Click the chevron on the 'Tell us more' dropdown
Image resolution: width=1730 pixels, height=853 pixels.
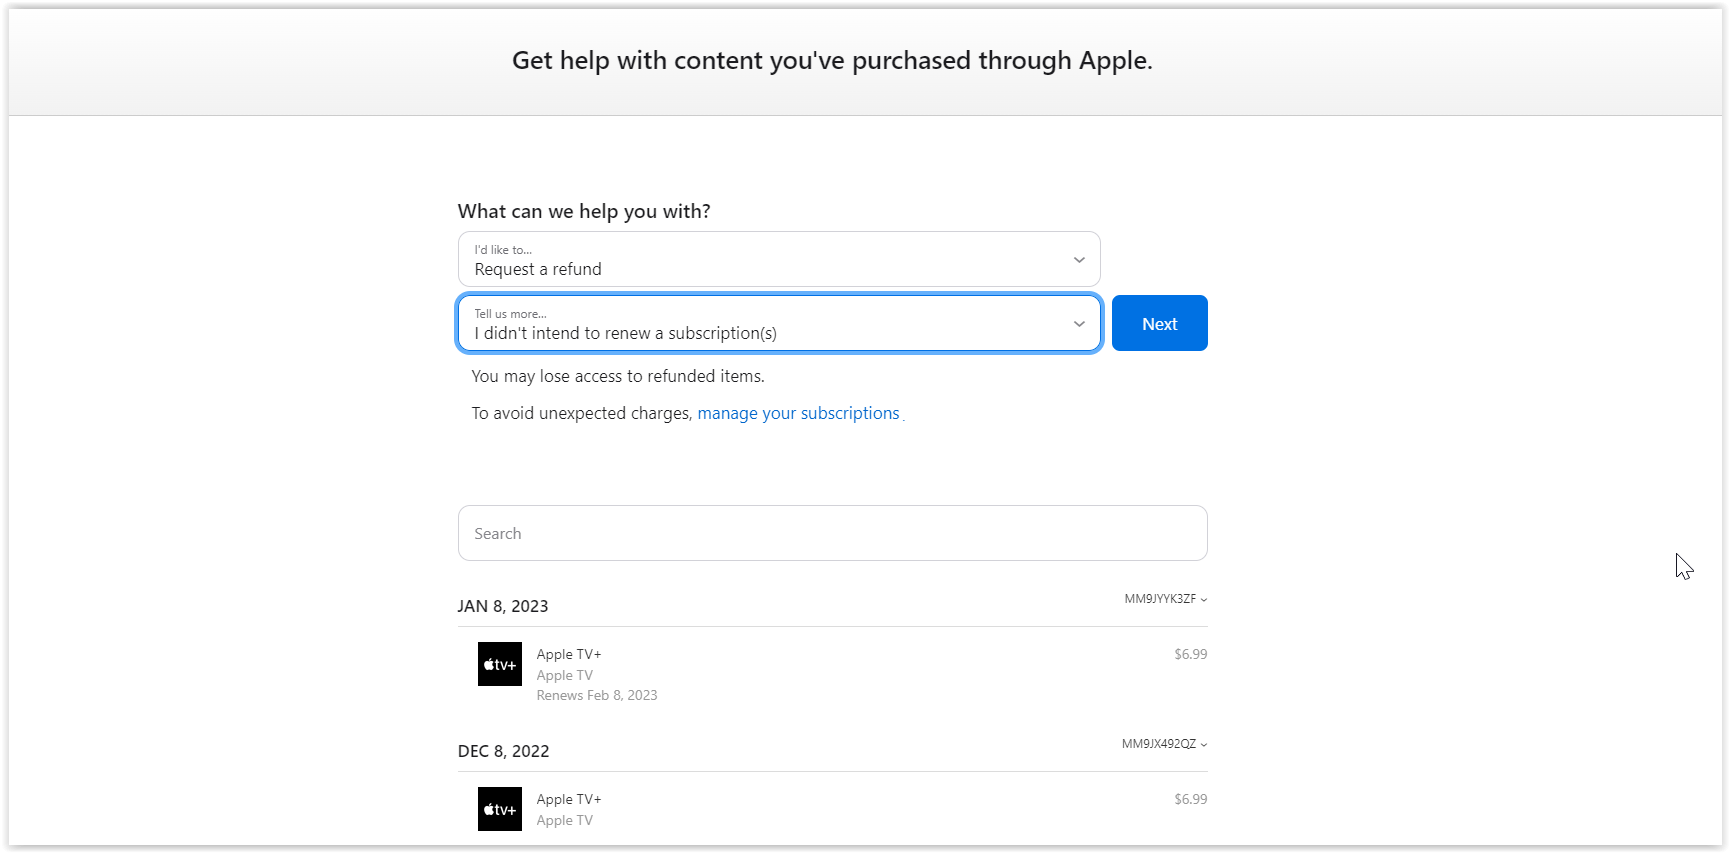tap(1079, 323)
